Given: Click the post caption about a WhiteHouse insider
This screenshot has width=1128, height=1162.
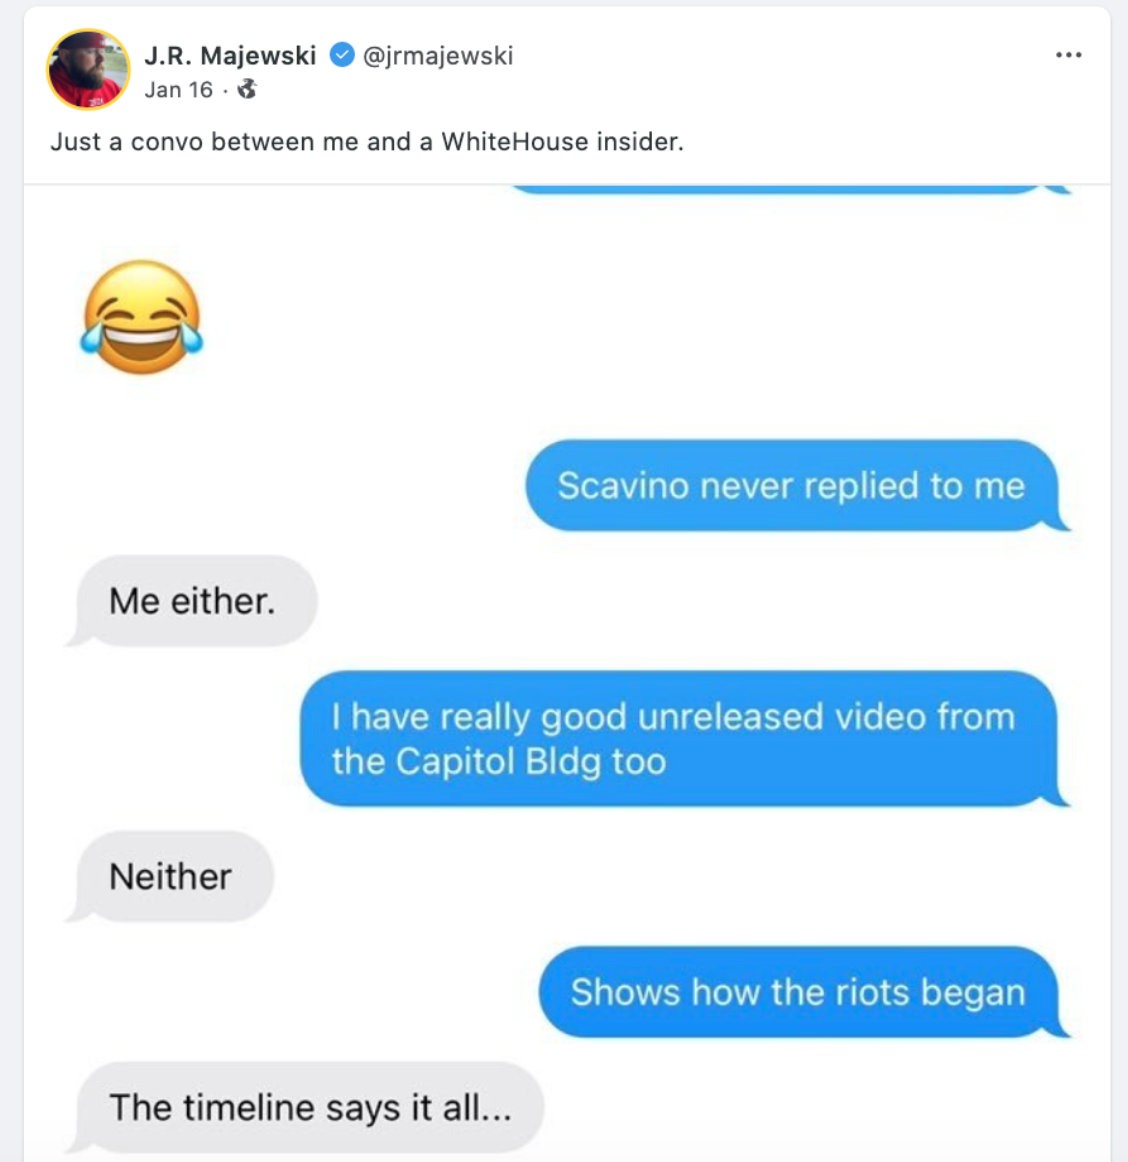Looking at the screenshot, I should click(367, 142).
